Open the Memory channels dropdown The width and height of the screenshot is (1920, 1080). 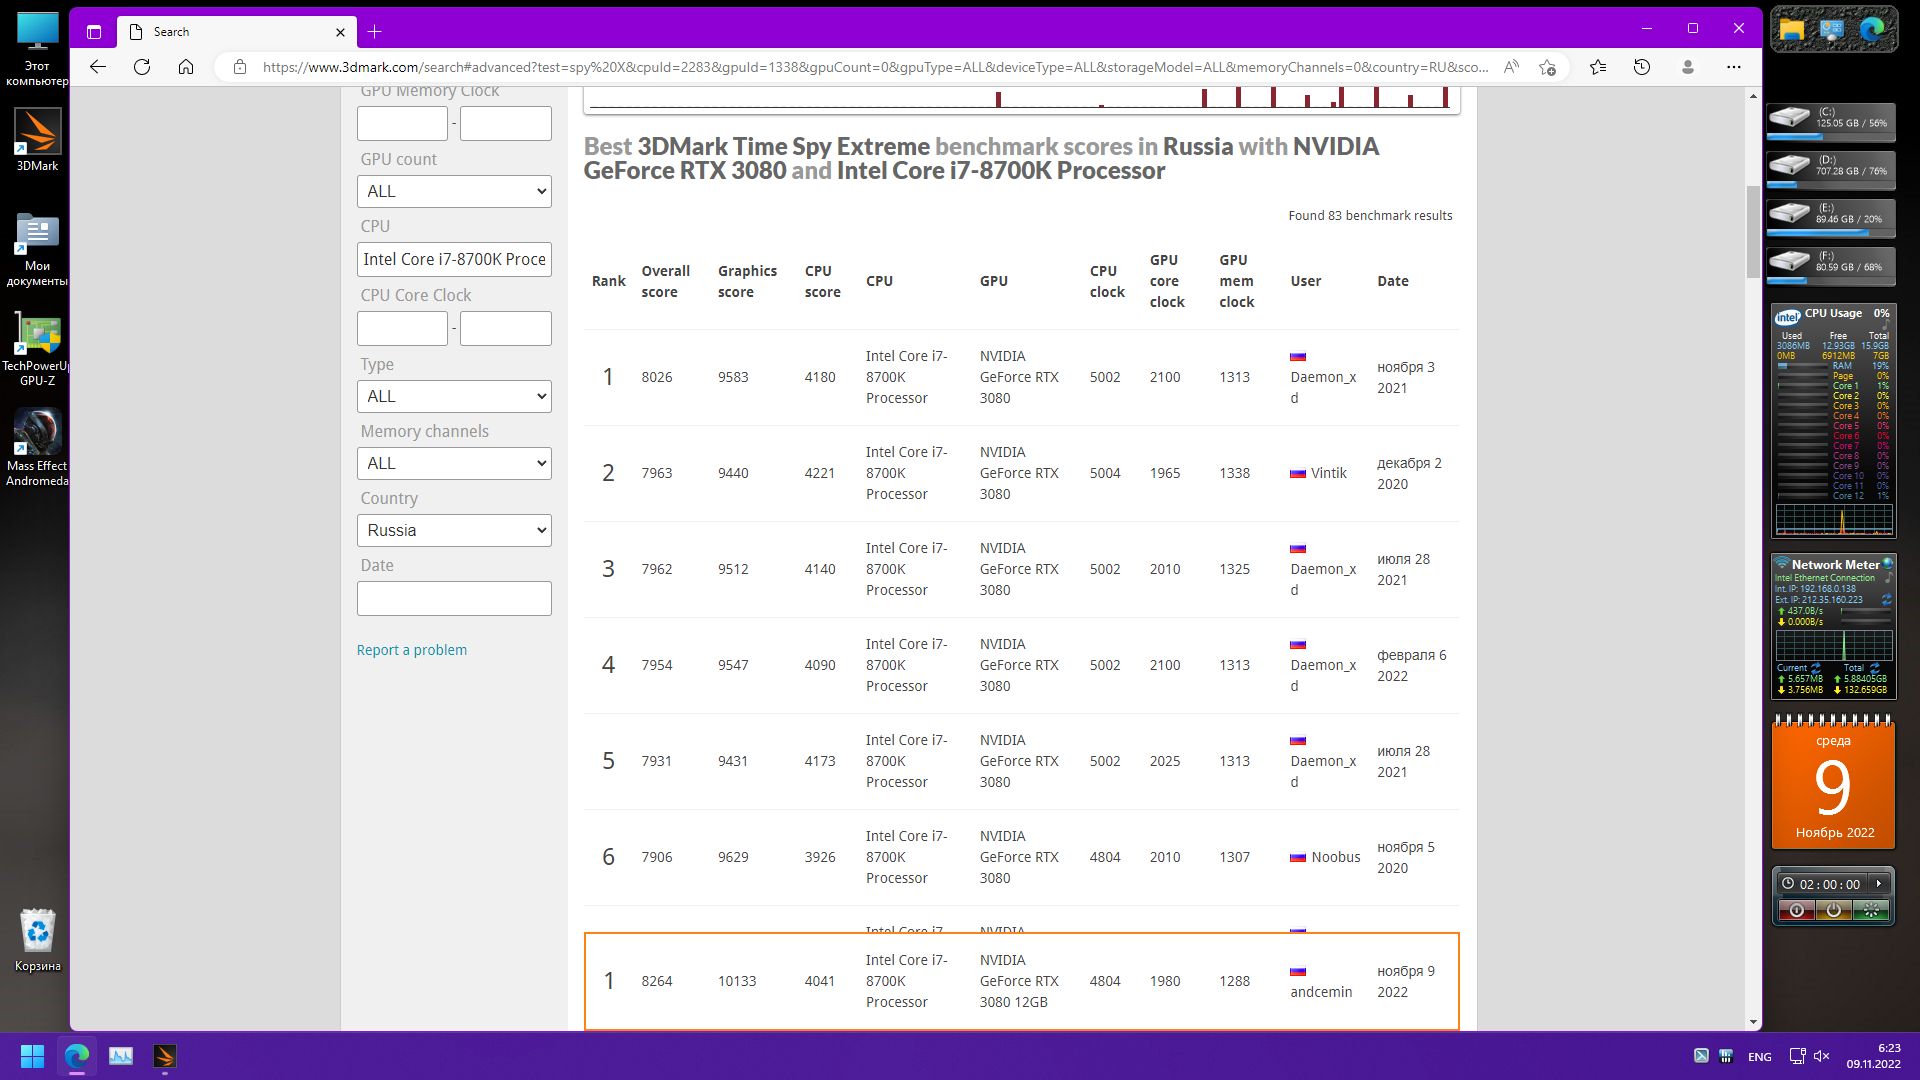(x=454, y=463)
